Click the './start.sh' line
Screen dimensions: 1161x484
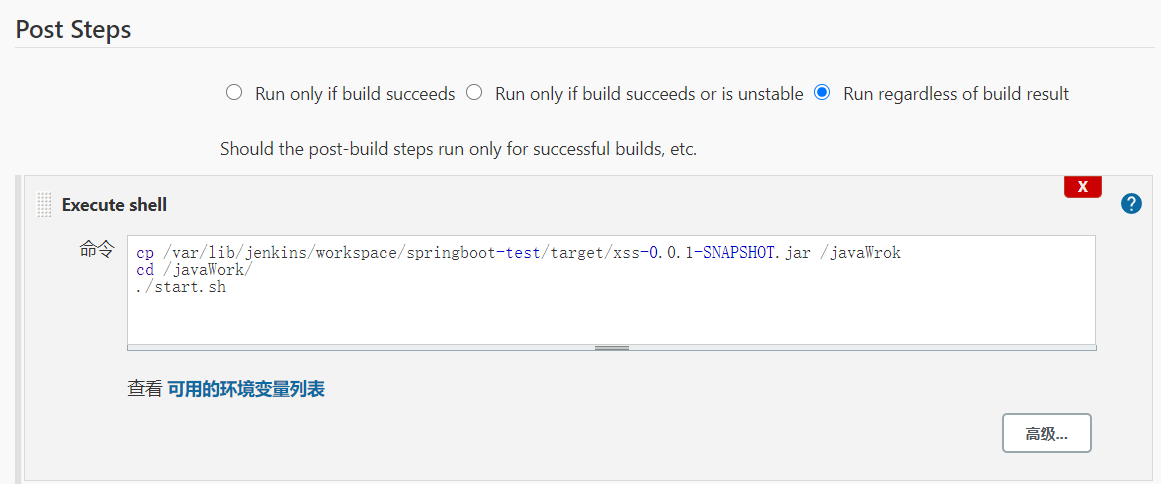pos(181,287)
